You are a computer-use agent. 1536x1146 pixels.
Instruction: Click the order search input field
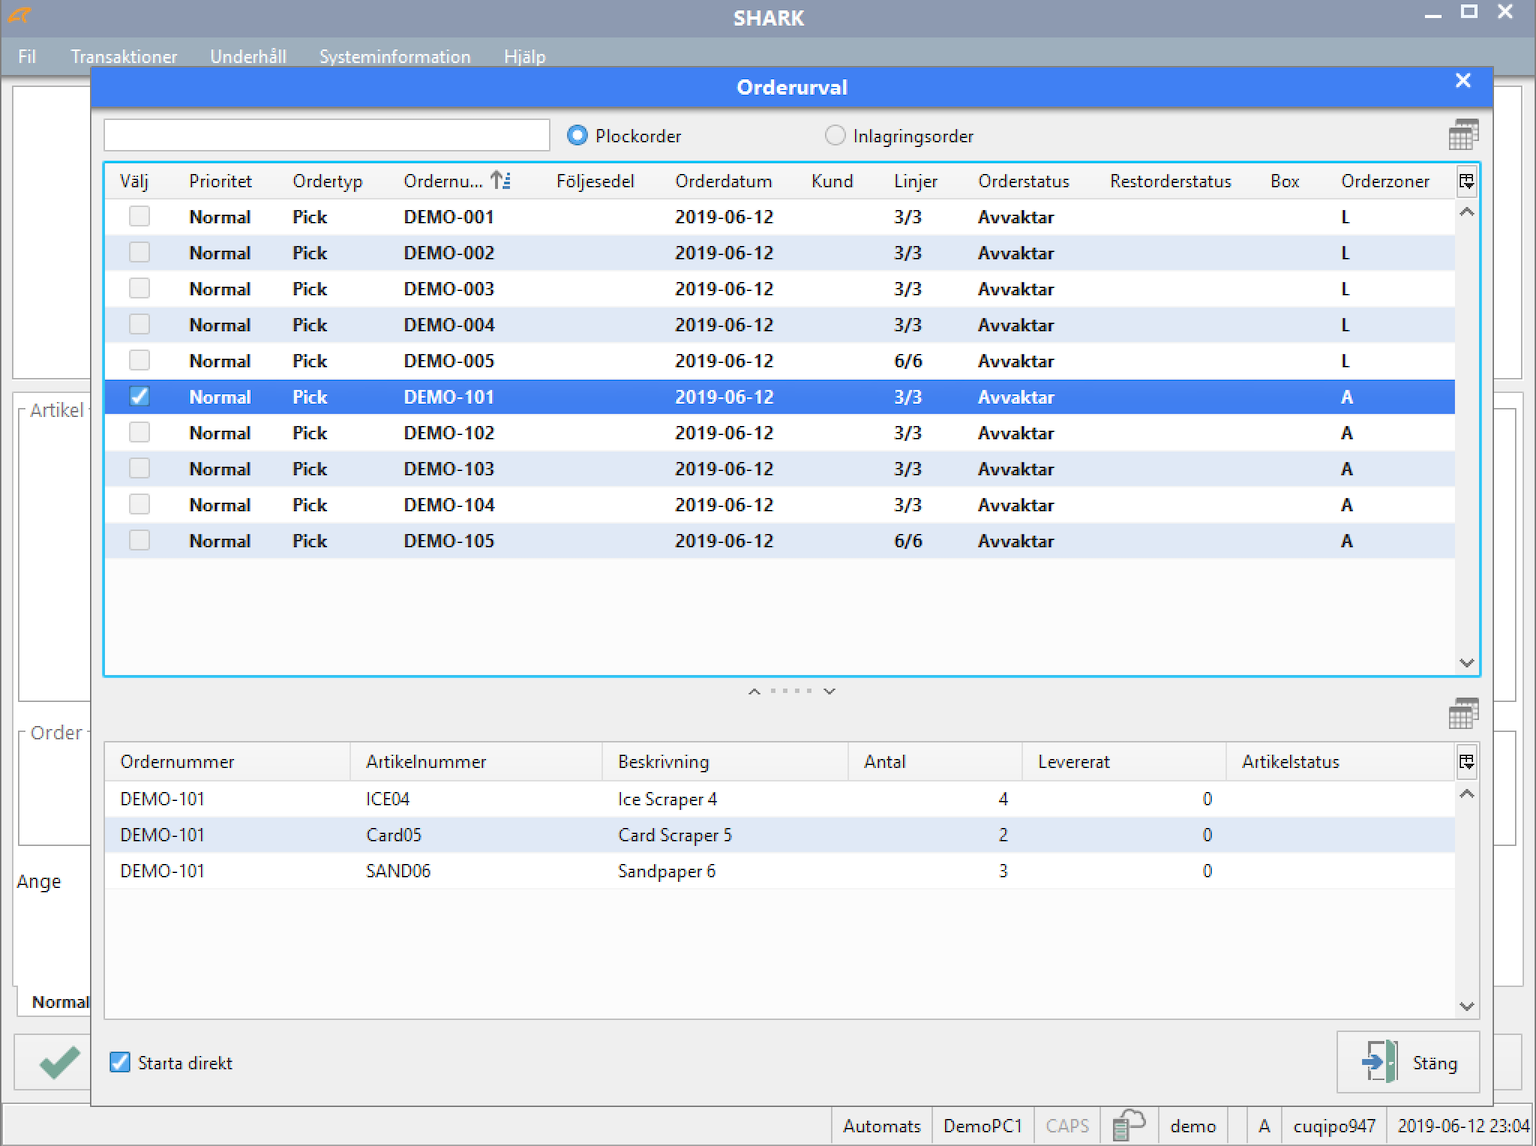tap(327, 135)
